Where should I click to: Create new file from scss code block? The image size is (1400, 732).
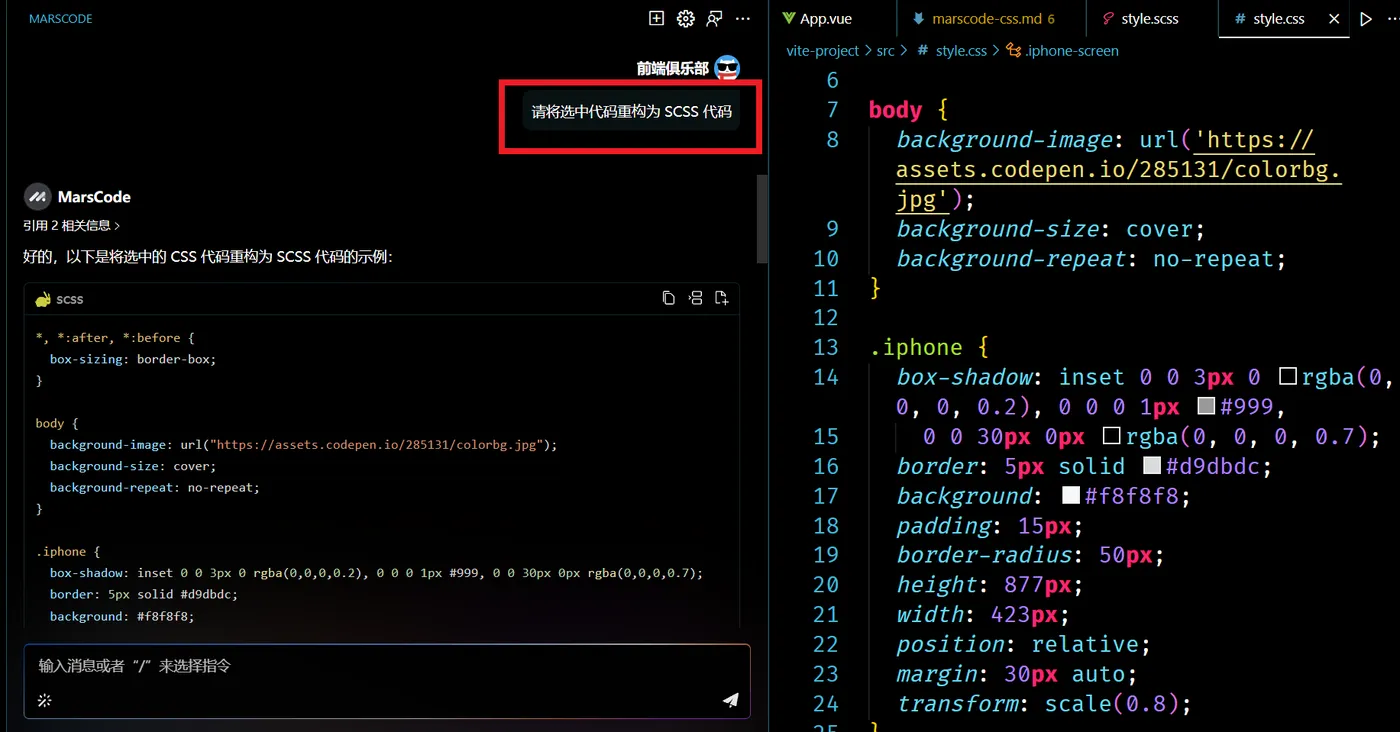click(x=722, y=298)
